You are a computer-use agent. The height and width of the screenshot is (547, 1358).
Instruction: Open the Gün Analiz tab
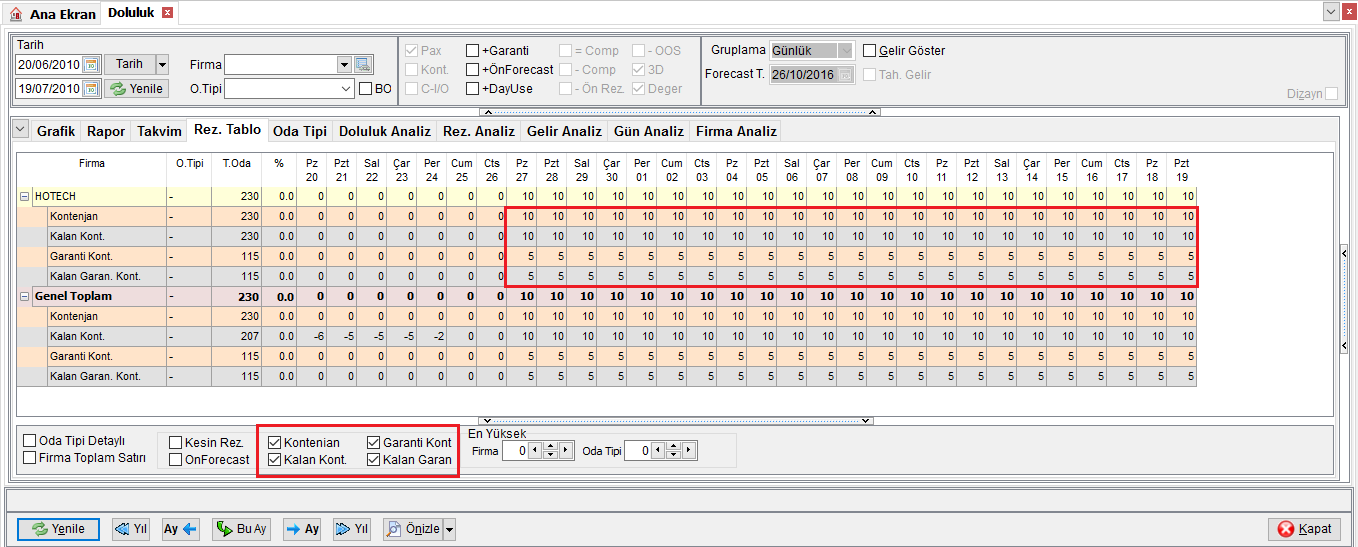[x=648, y=131]
